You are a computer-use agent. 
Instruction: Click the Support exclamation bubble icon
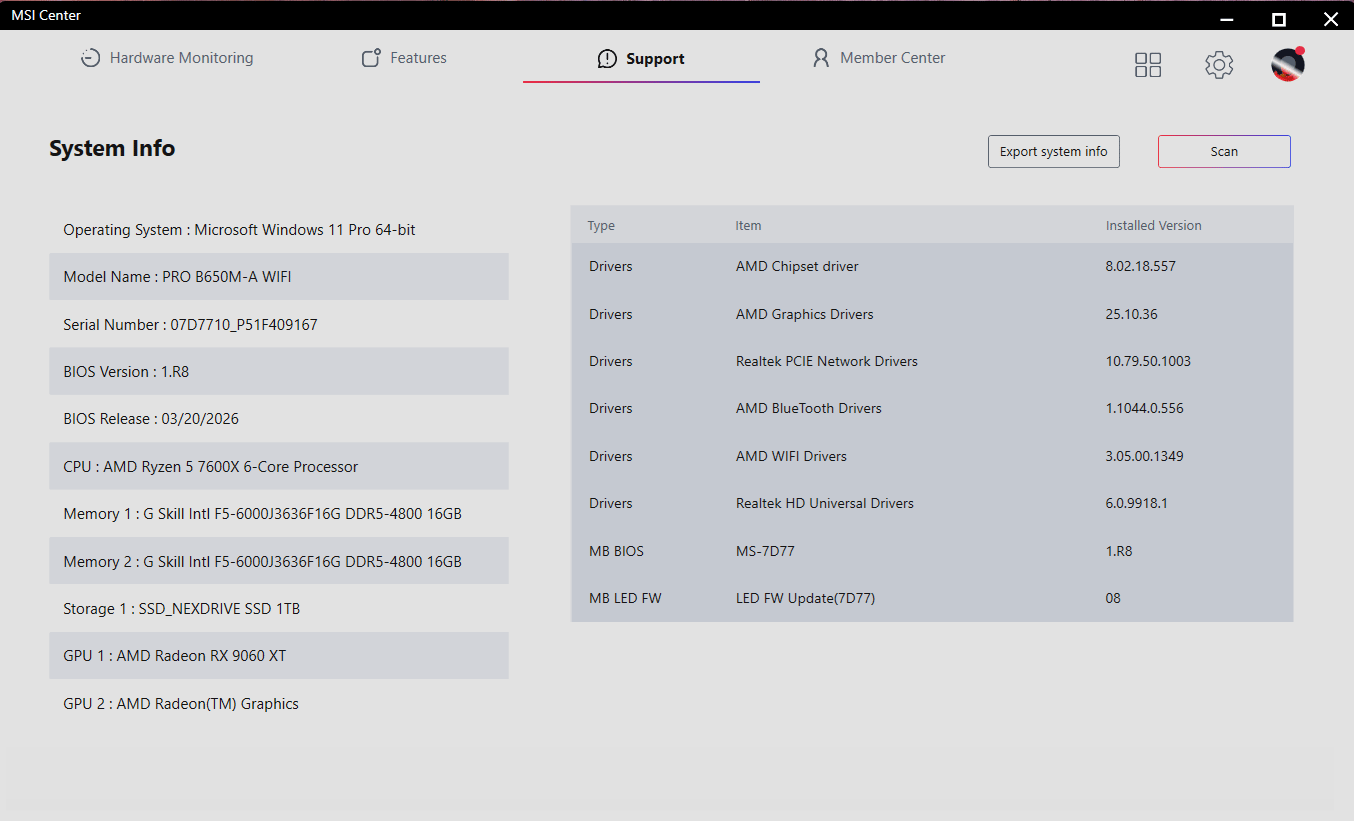pyautogui.click(x=607, y=59)
